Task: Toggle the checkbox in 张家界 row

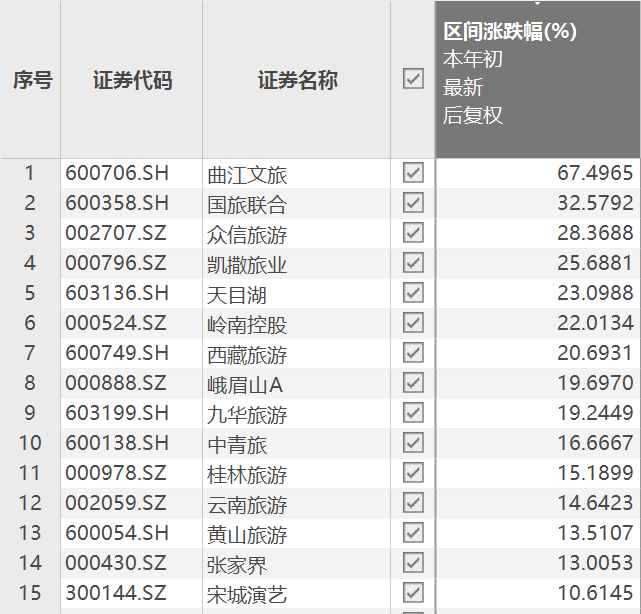Action: pos(413,563)
